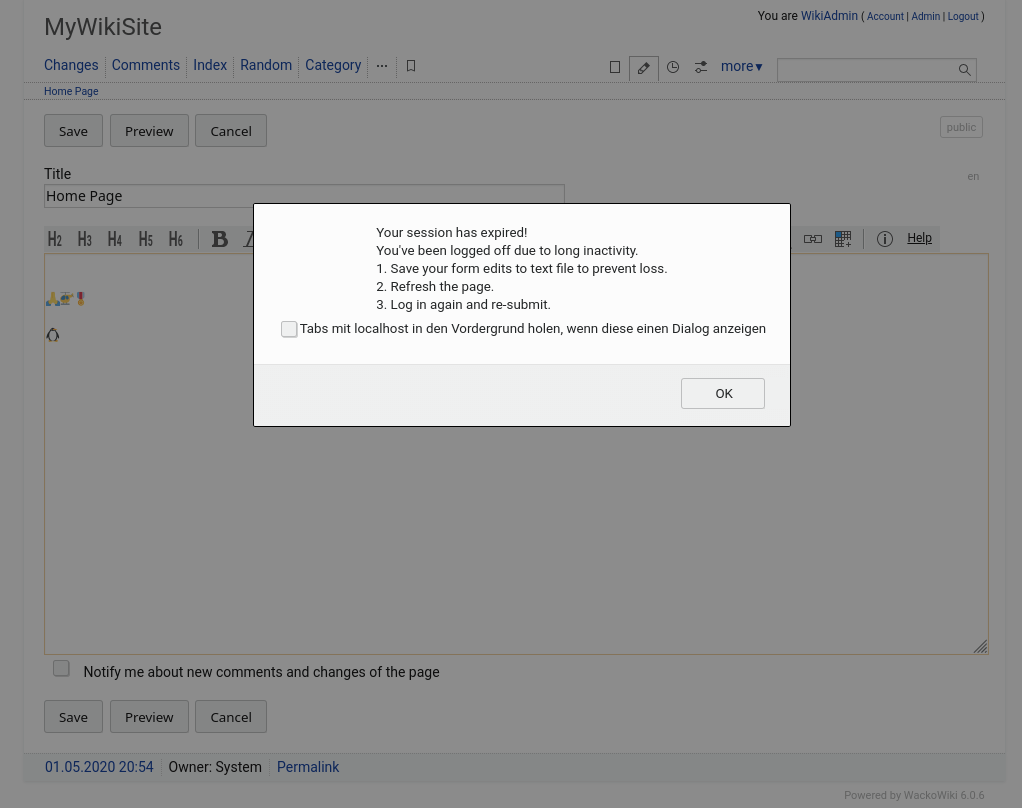Image resolution: width=1022 pixels, height=808 pixels.
Task: Click the insert link toolbar icon
Action: click(x=813, y=239)
